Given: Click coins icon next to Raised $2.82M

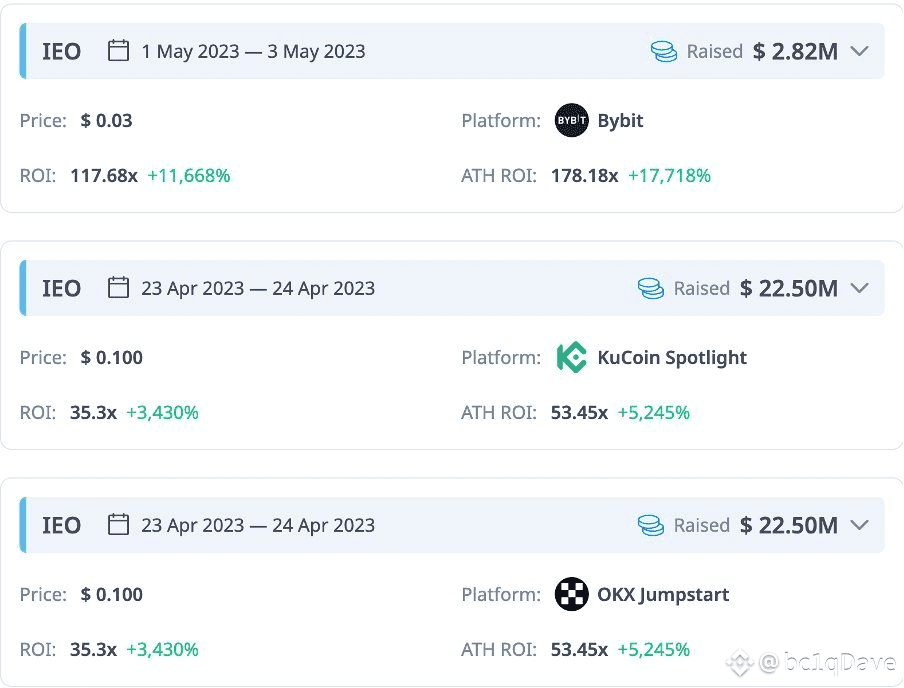Looking at the screenshot, I should click(664, 51).
